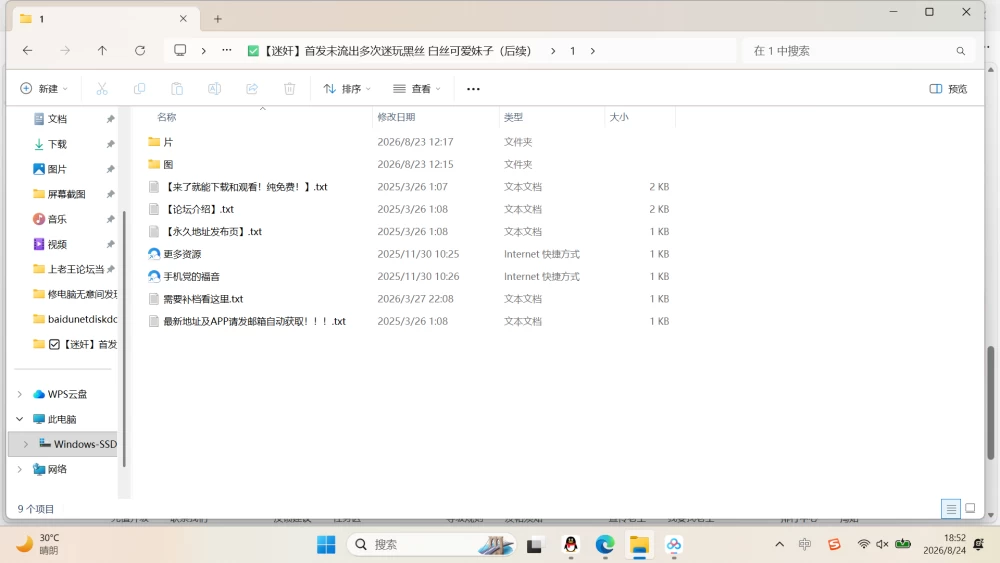Open the new tab plus button
Screen dimensions: 1000x563
pos(217,18)
